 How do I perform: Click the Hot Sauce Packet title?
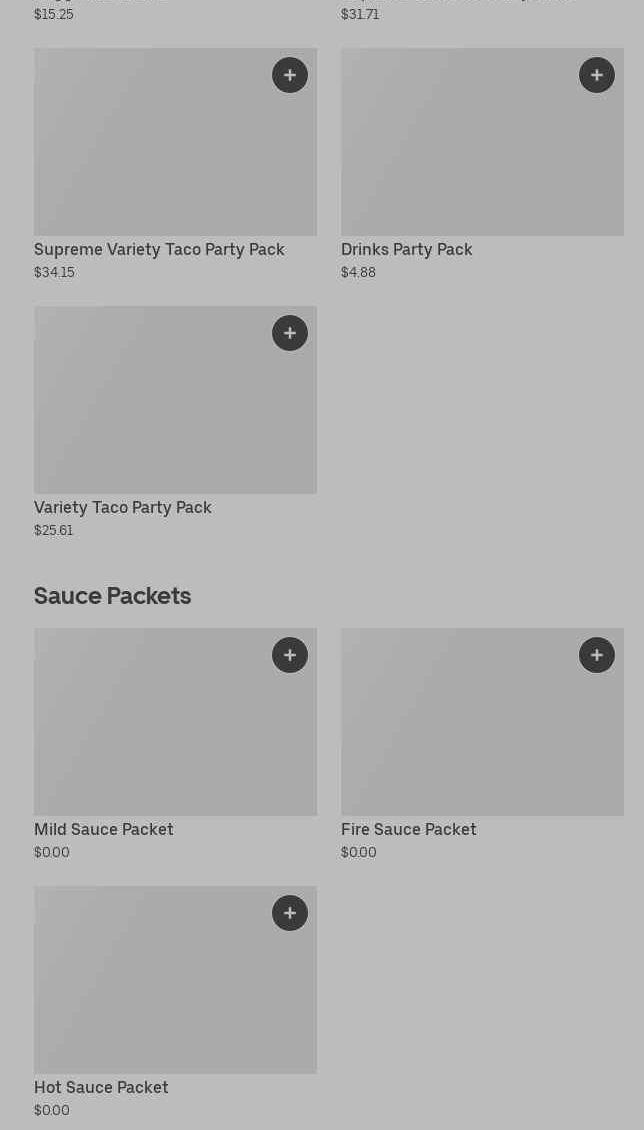[x=101, y=1087]
